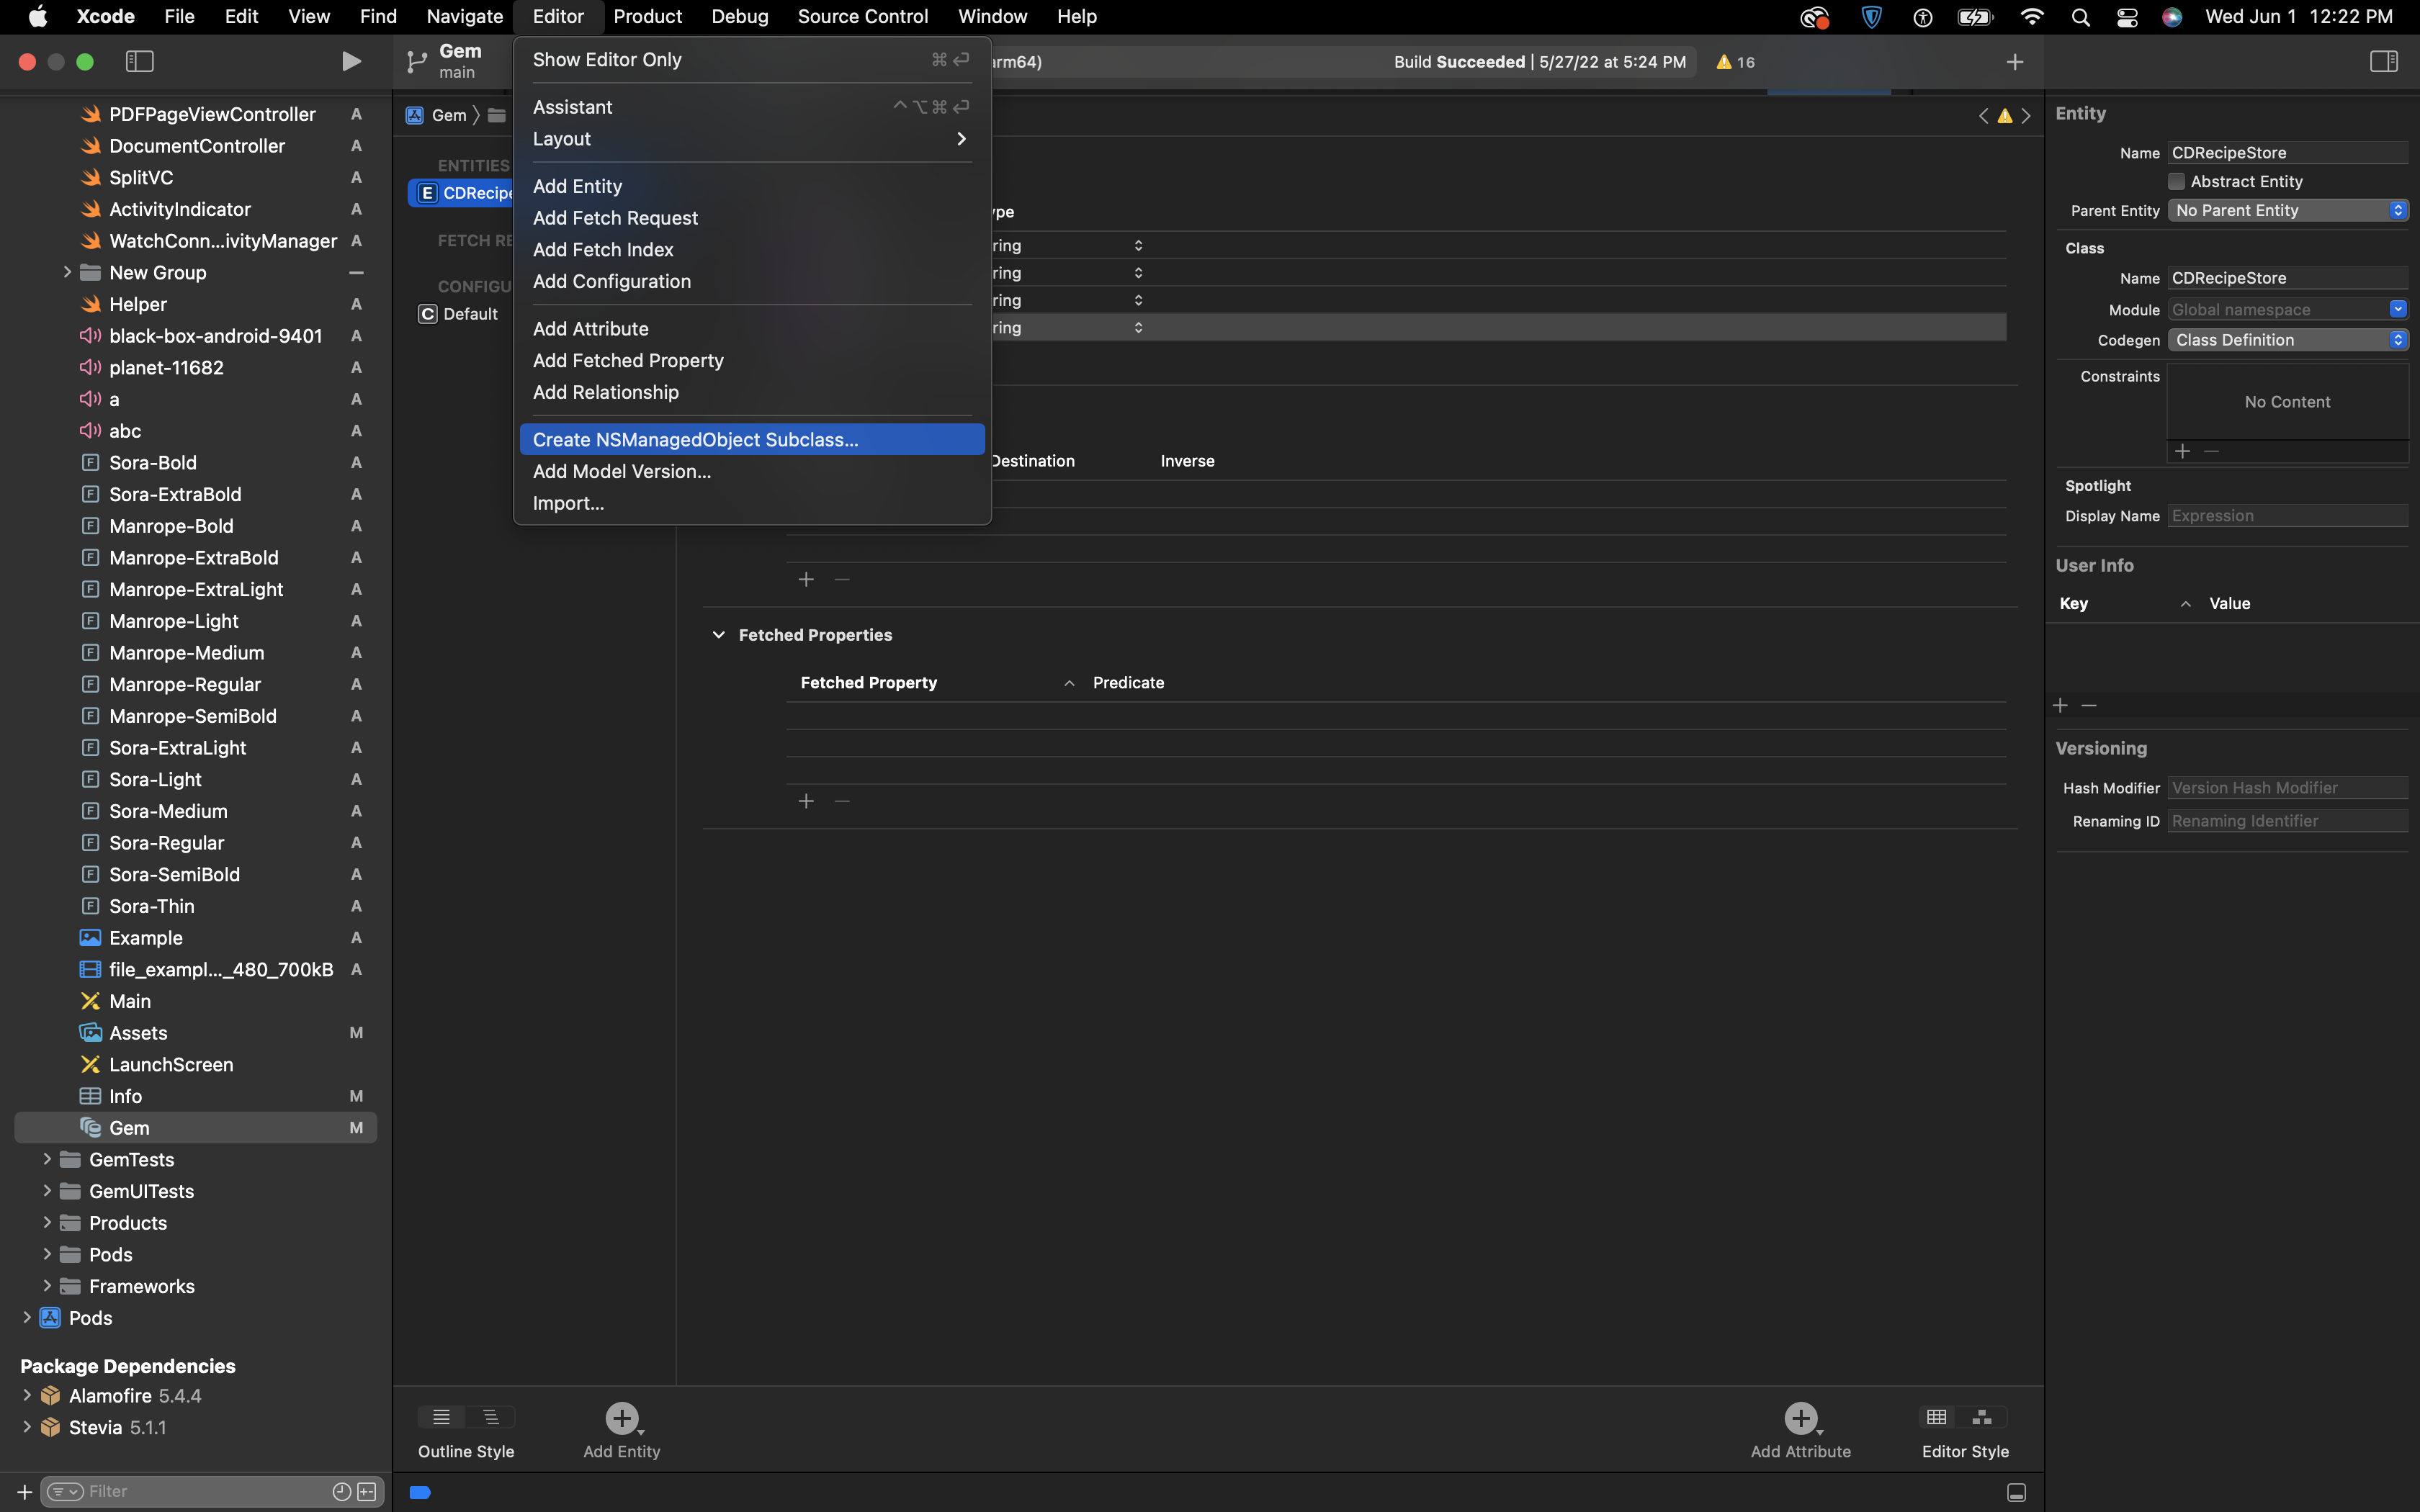Collapse the Fetched Properties section

tap(718, 635)
